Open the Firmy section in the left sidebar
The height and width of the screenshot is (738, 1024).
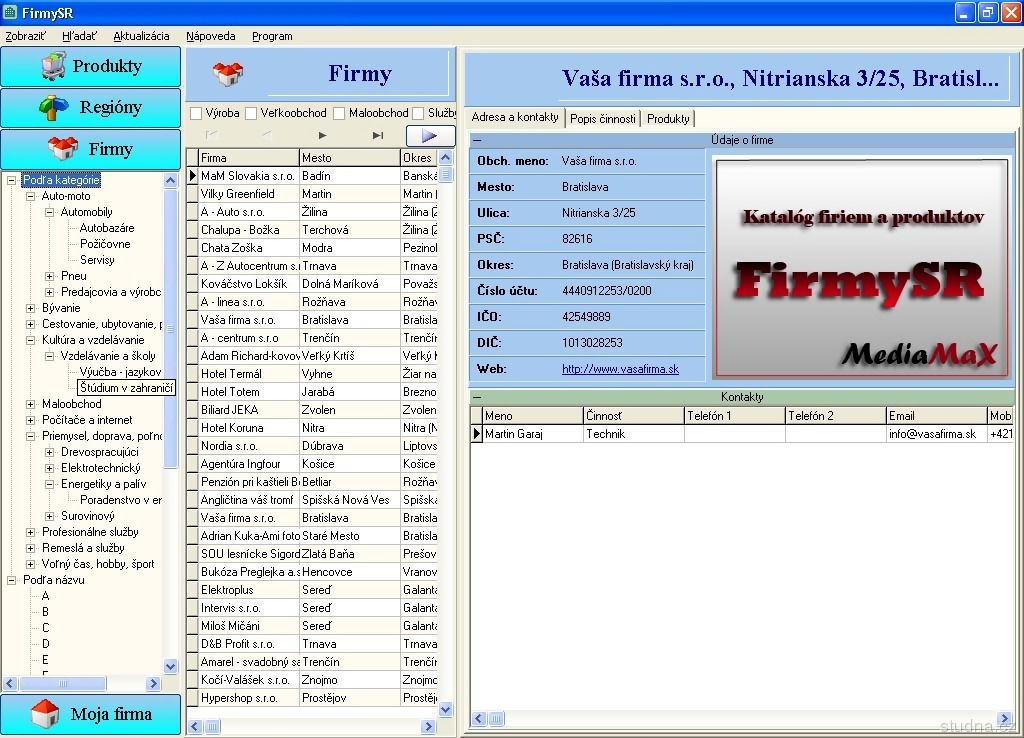[x=91, y=149]
